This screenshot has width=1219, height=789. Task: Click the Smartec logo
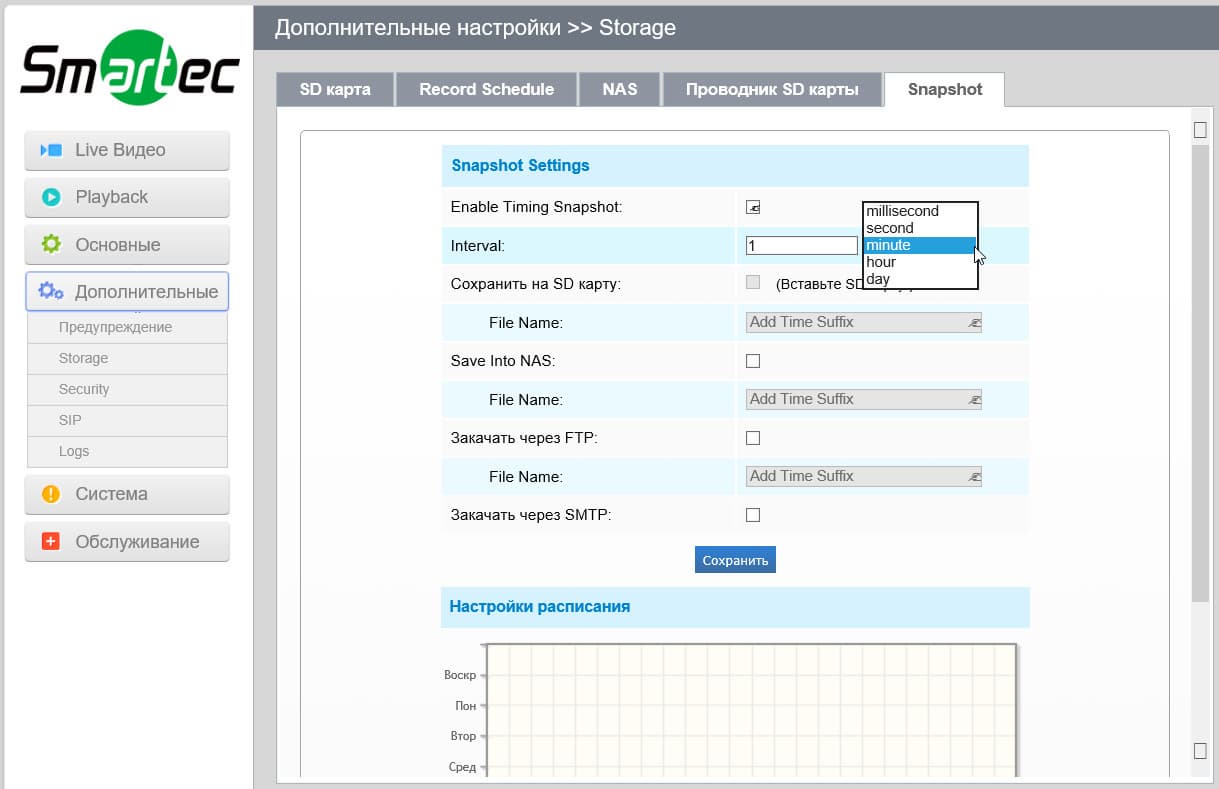[129, 68]
